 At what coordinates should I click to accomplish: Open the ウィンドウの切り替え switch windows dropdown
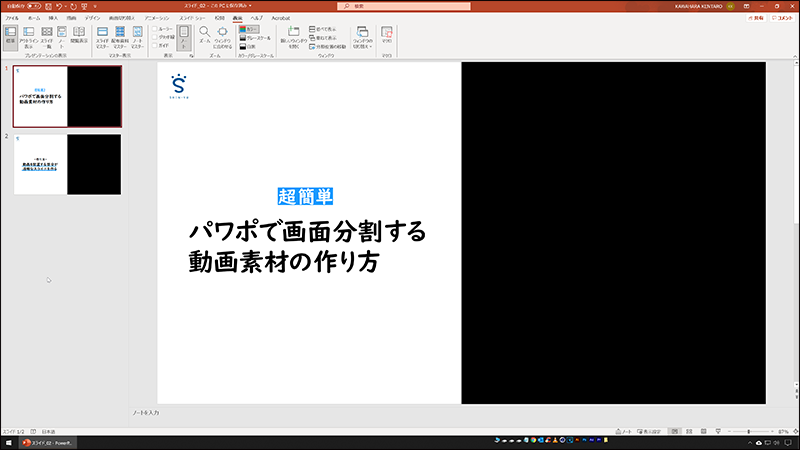click(x=362, y=38)
